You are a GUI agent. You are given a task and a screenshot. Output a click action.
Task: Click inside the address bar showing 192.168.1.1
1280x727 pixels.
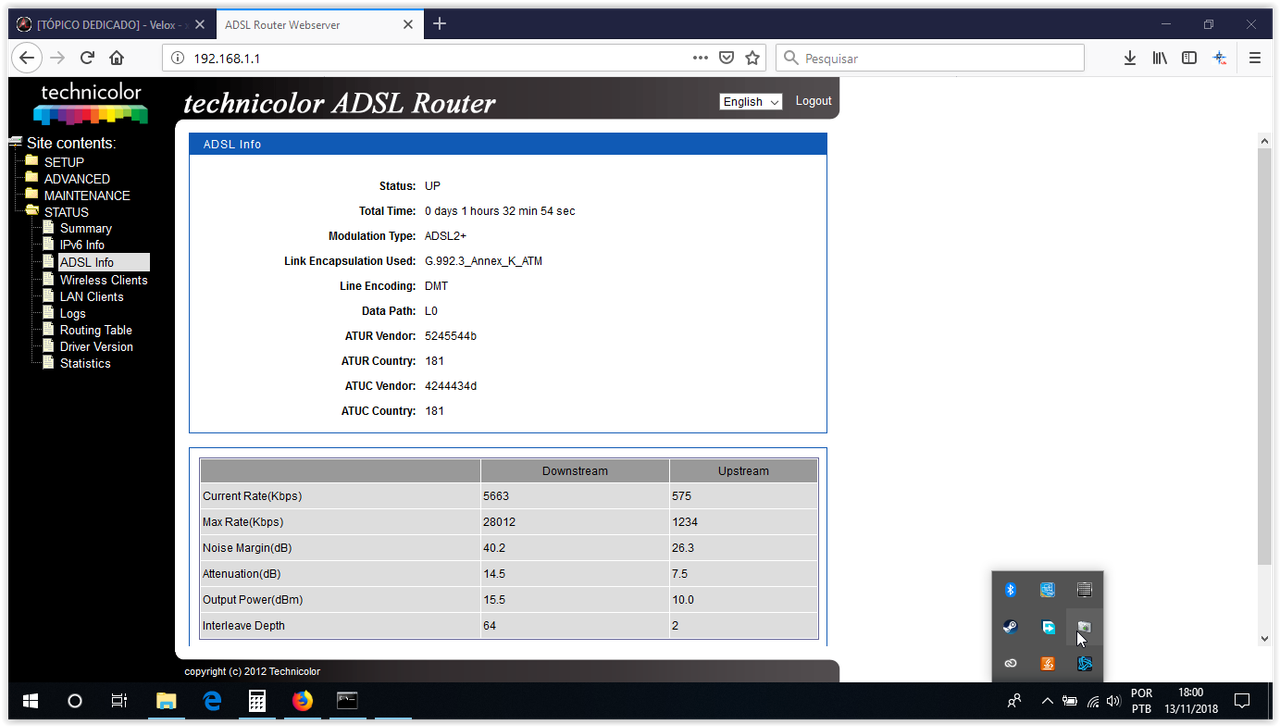300,57
